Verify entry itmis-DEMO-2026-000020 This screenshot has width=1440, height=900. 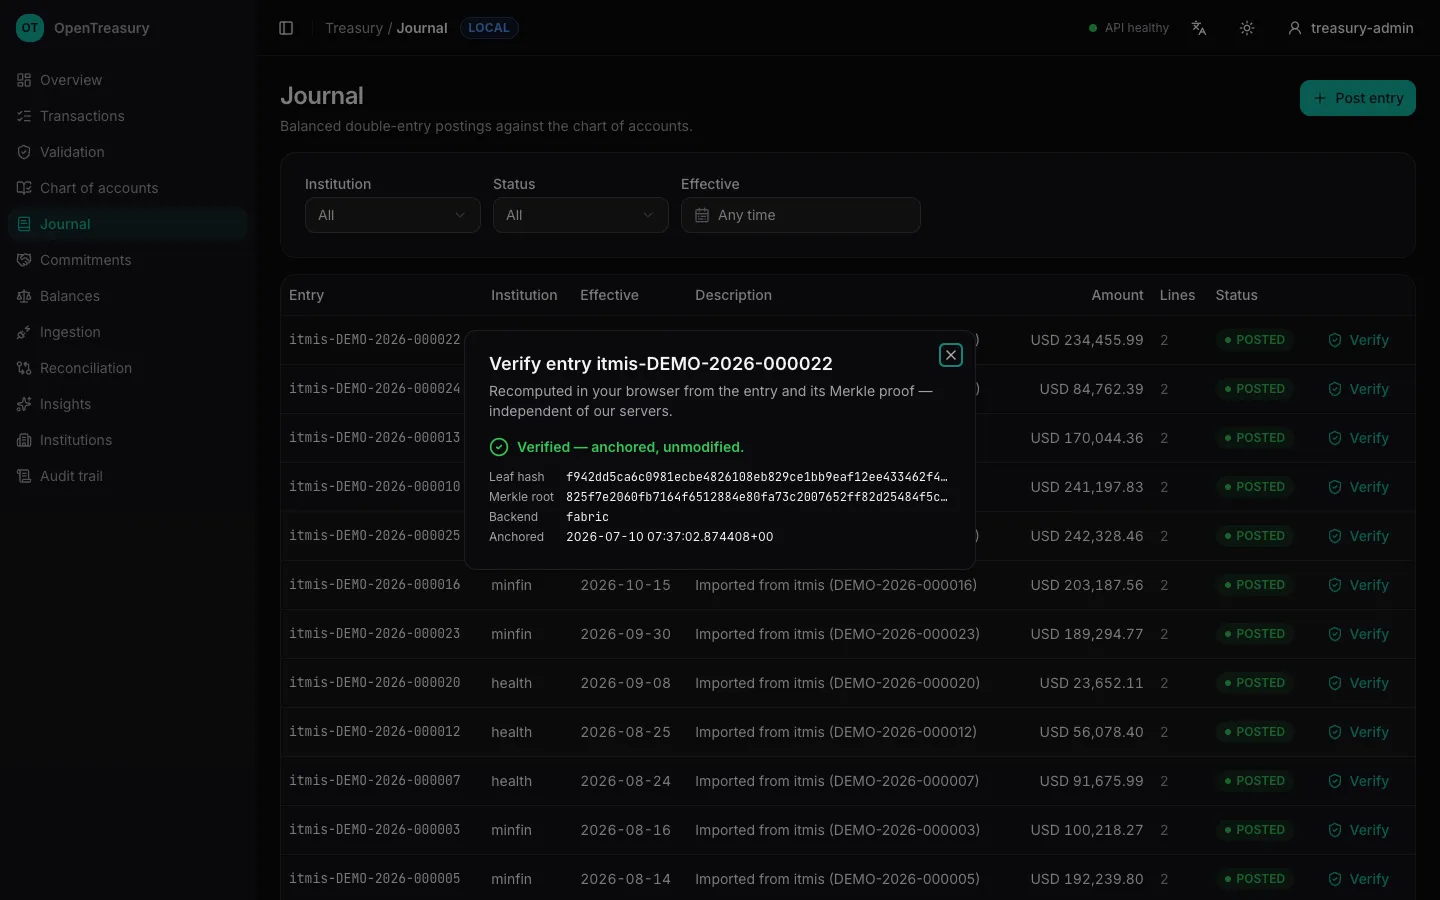[1358, 683]
